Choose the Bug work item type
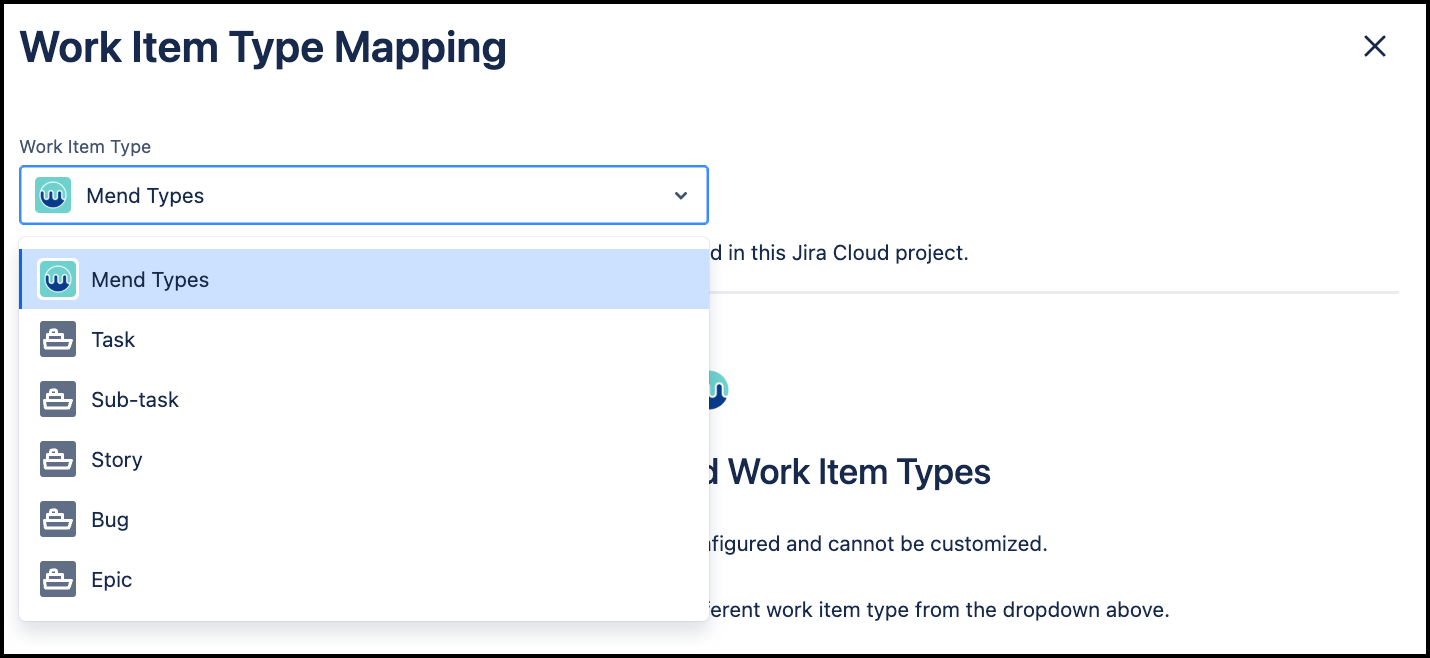The image size is (1430, 658). (x=110, y=520)
